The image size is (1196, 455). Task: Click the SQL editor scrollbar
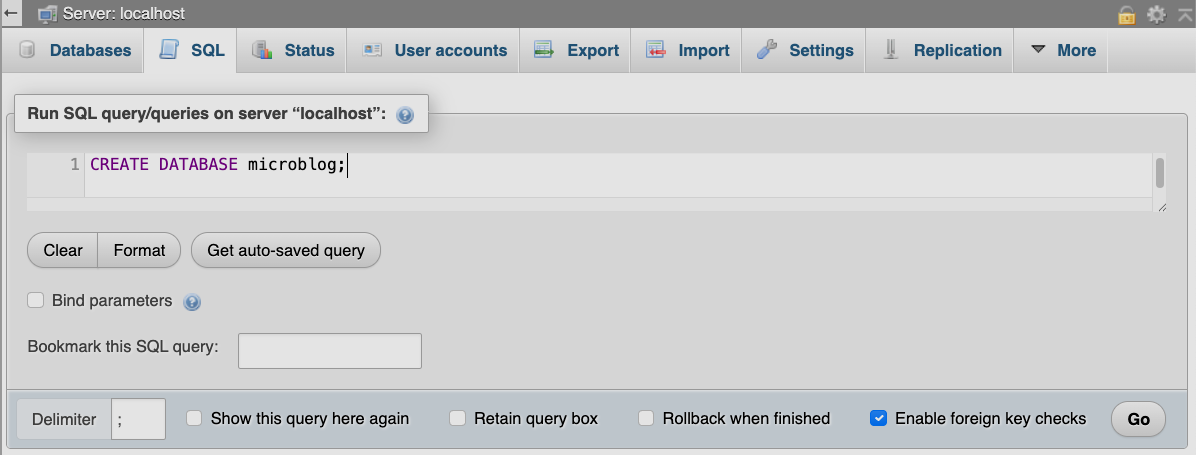click(1160, 173)
